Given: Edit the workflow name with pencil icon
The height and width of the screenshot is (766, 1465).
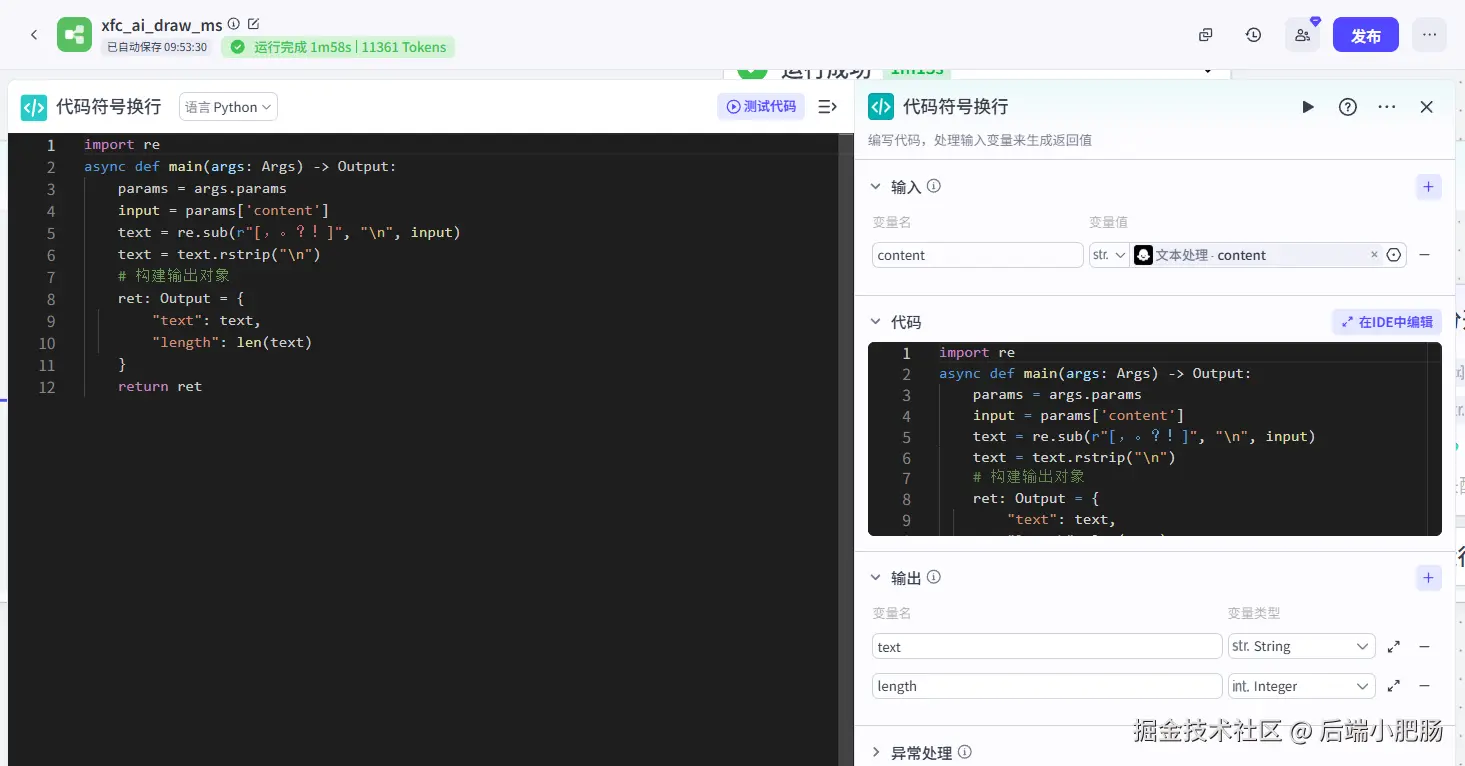Looking at the screenshot, I should tap(253, 24).
